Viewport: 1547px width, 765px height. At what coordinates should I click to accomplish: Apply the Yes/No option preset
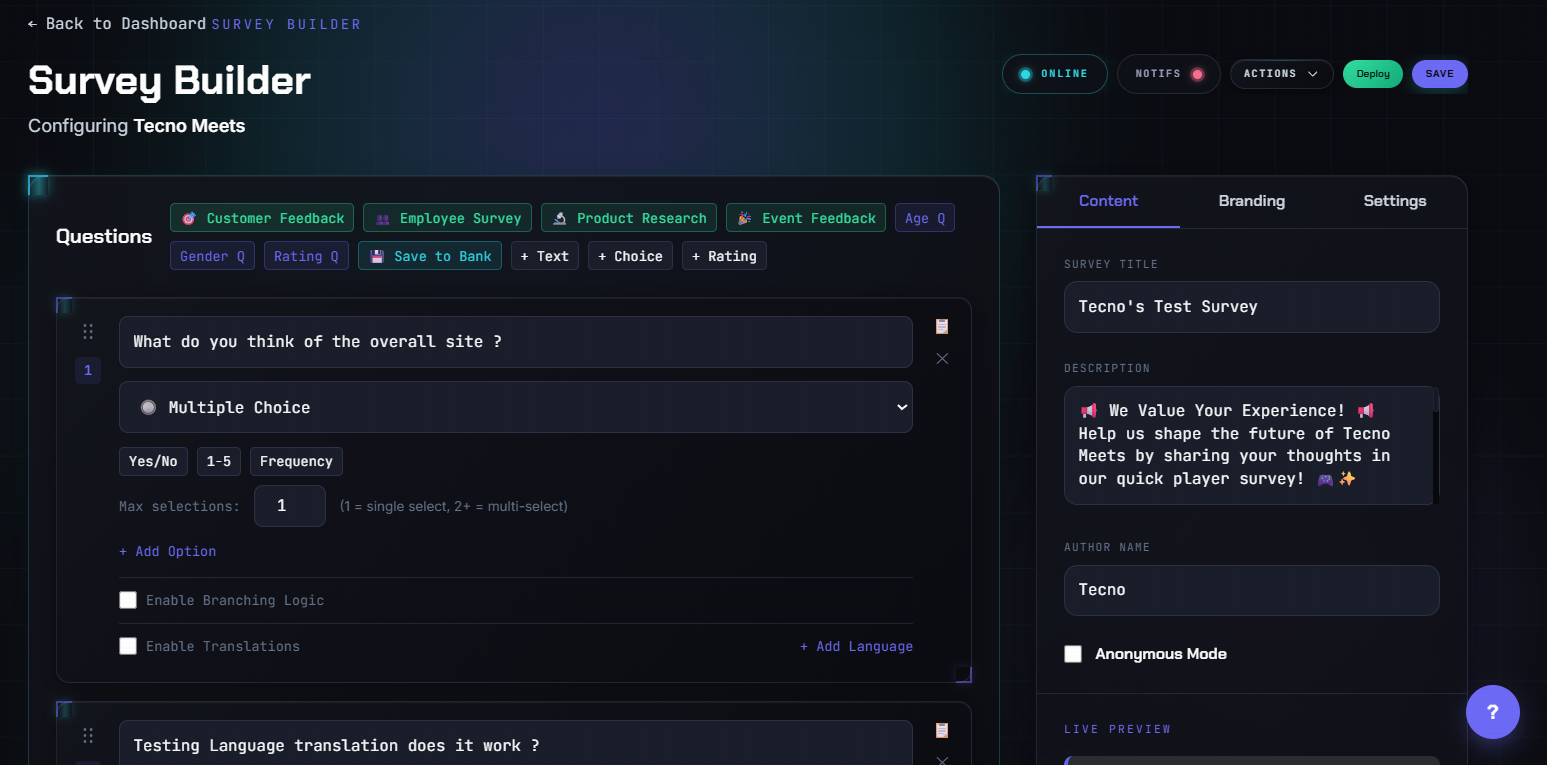[153, 461]
